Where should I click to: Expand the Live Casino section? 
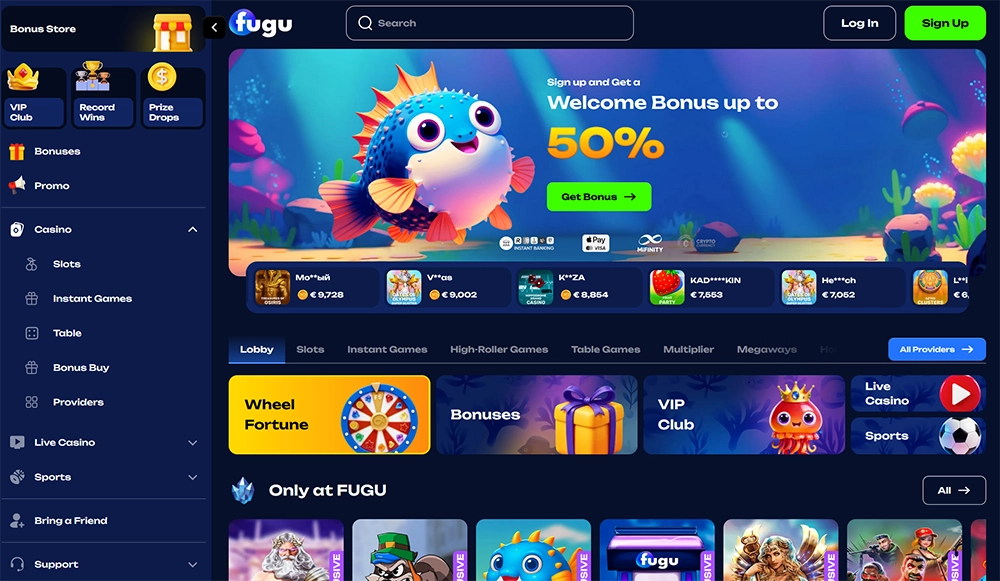(x=193, y=443)
